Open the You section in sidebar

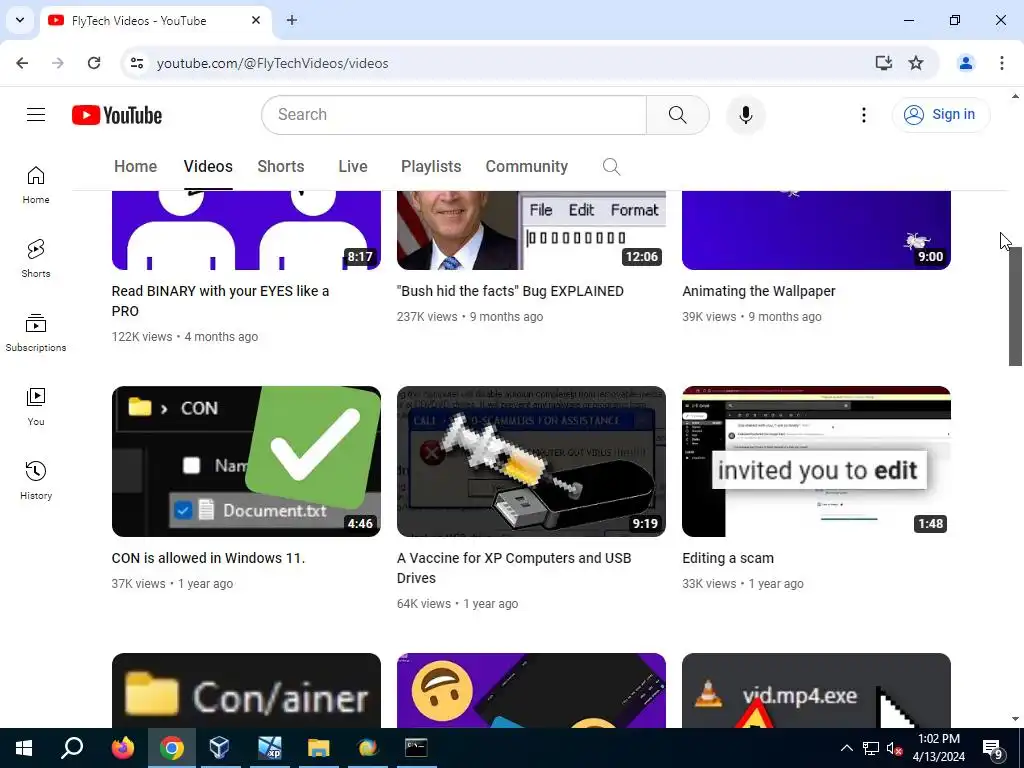pyautogui.click(x=36, y=407)
